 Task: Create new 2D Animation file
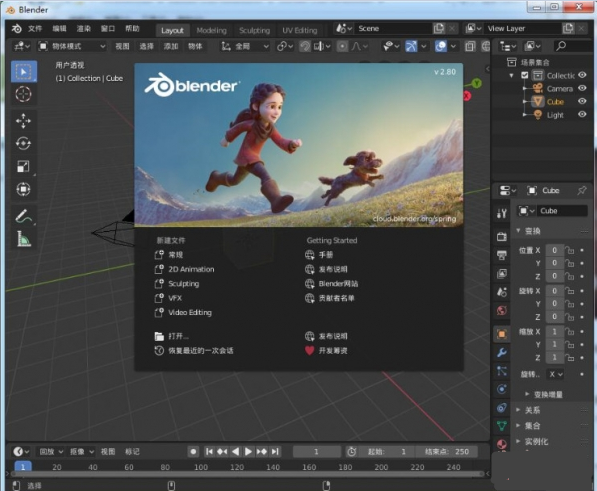pos(184,269)
